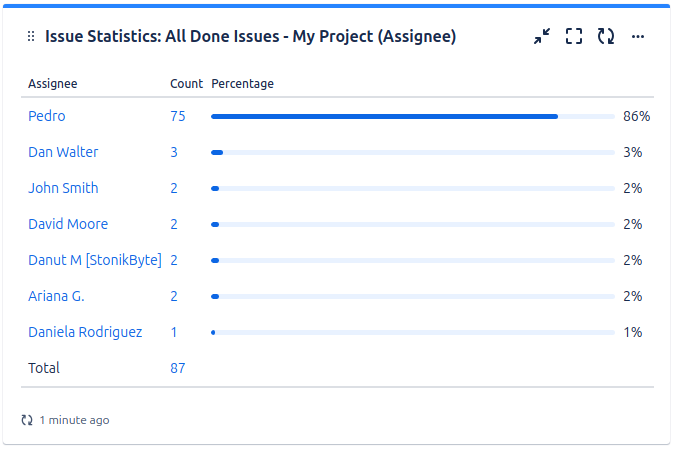
Task: Open assignee Pedro link
Action: click(46, 116)
